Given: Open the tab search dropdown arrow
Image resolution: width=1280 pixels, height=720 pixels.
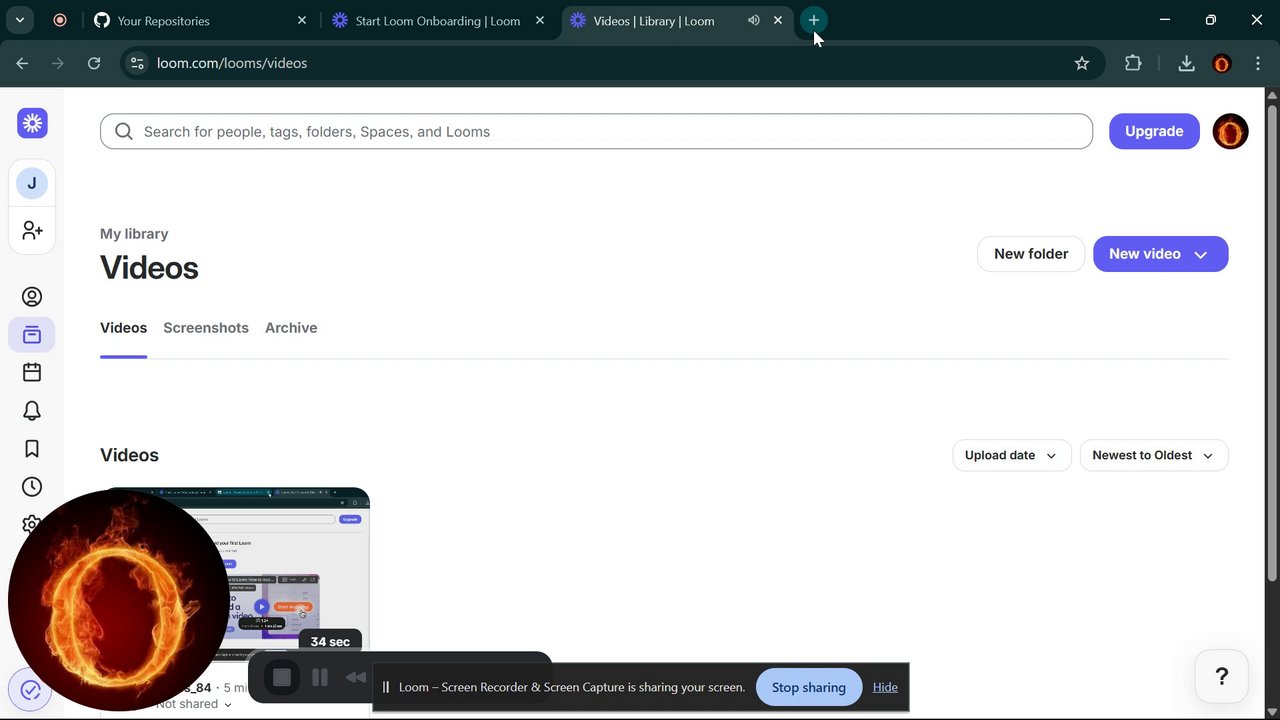Looking at the screenshot, I should [20, 20].
